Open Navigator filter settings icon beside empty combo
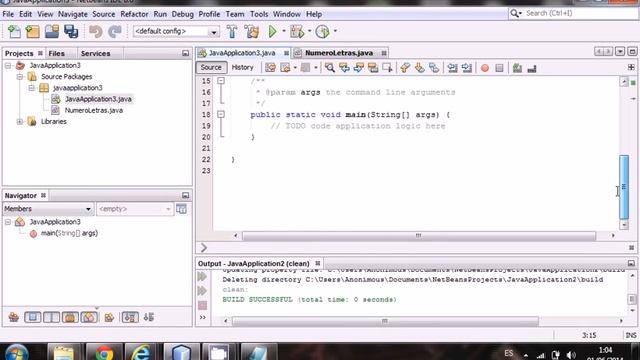 tap(182, 209)
